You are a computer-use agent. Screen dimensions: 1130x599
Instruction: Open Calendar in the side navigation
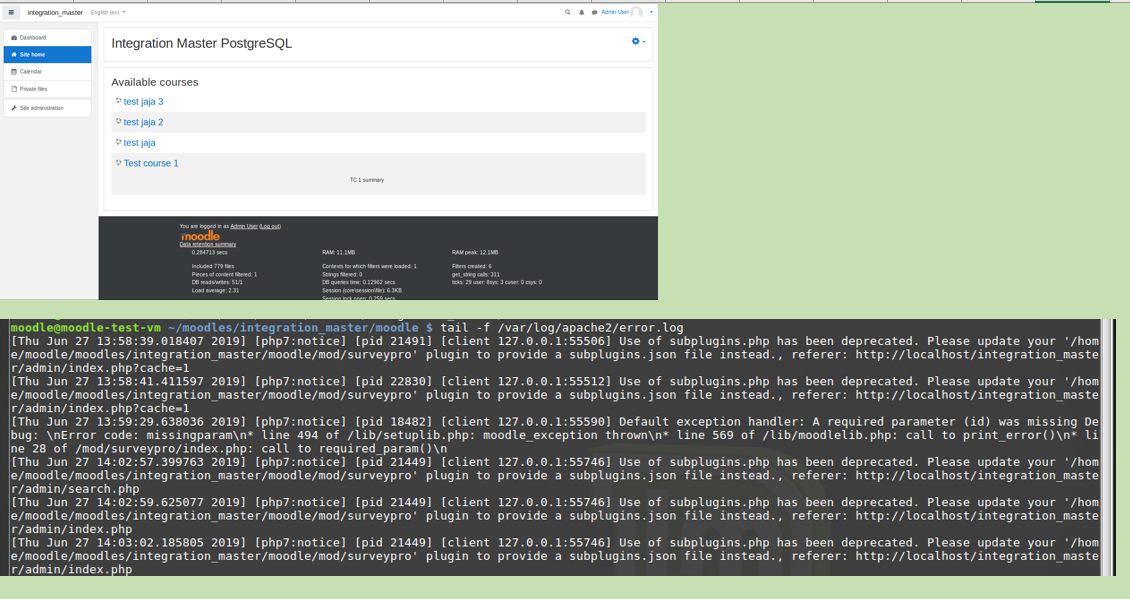click(48, 71)
